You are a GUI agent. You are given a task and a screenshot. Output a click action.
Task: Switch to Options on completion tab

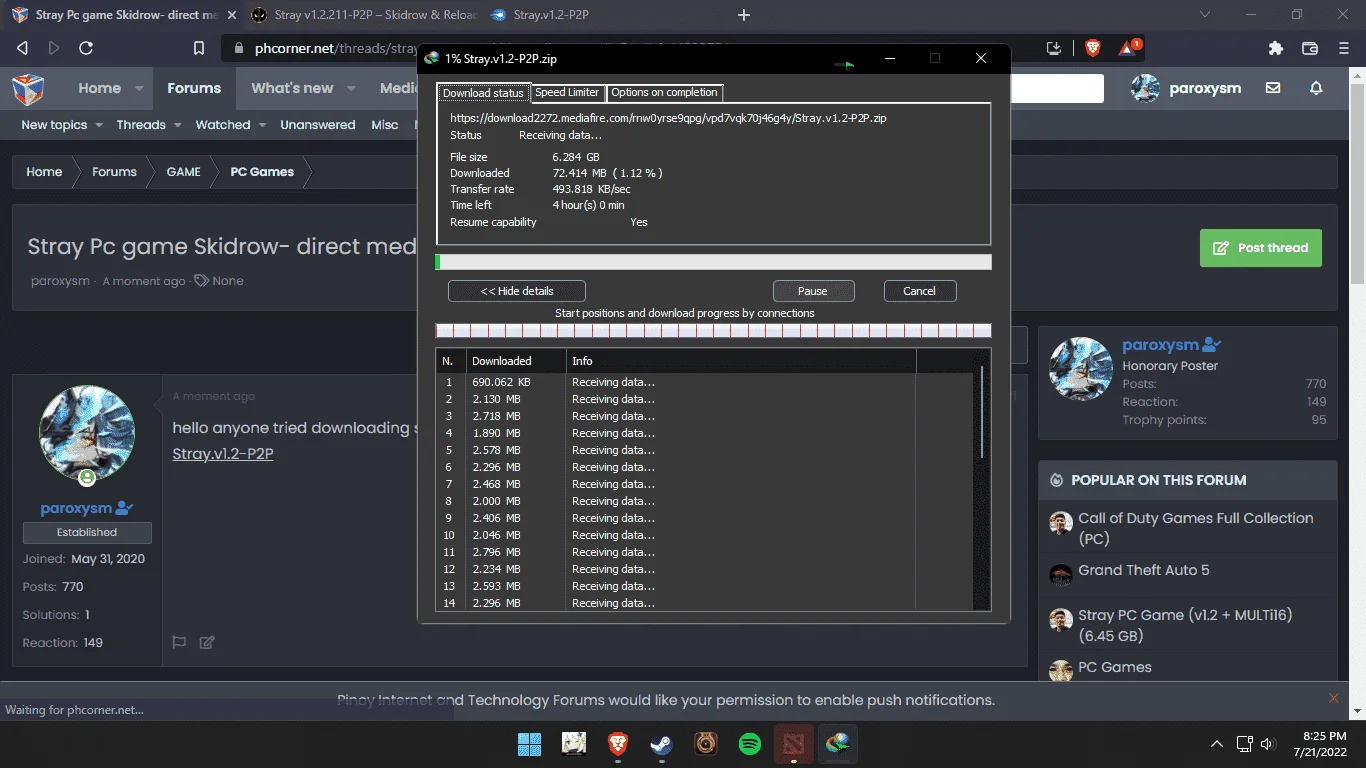tap(664, 92)
